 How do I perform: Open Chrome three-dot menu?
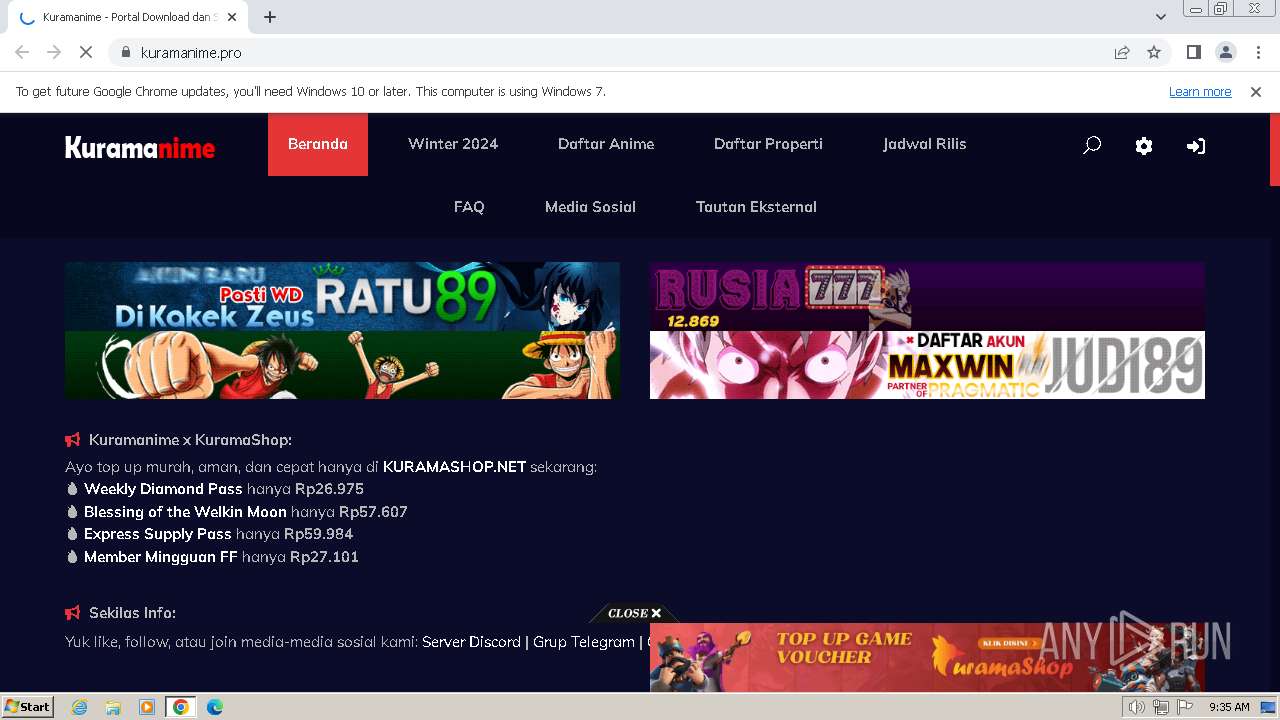pyautogui.click(x=1258, y=52)
